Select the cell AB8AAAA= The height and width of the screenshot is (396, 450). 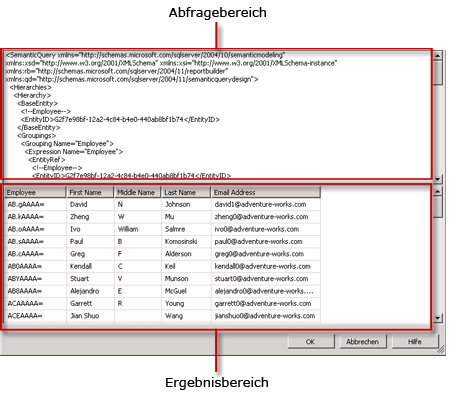(x=35, y=291)
